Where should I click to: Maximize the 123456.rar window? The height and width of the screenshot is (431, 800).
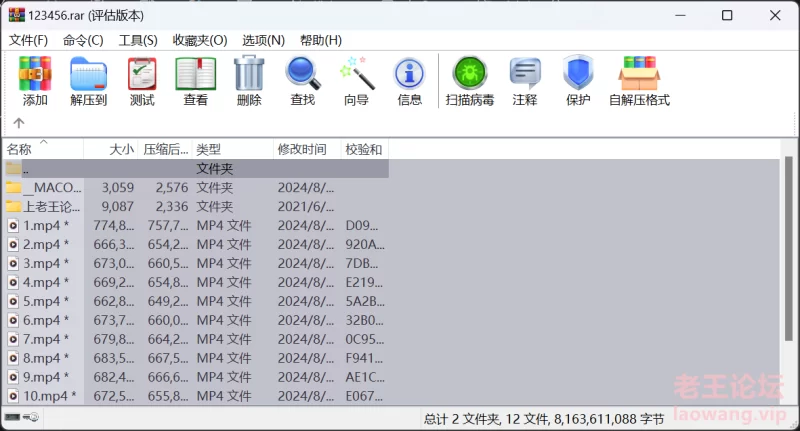click(727, 15)
